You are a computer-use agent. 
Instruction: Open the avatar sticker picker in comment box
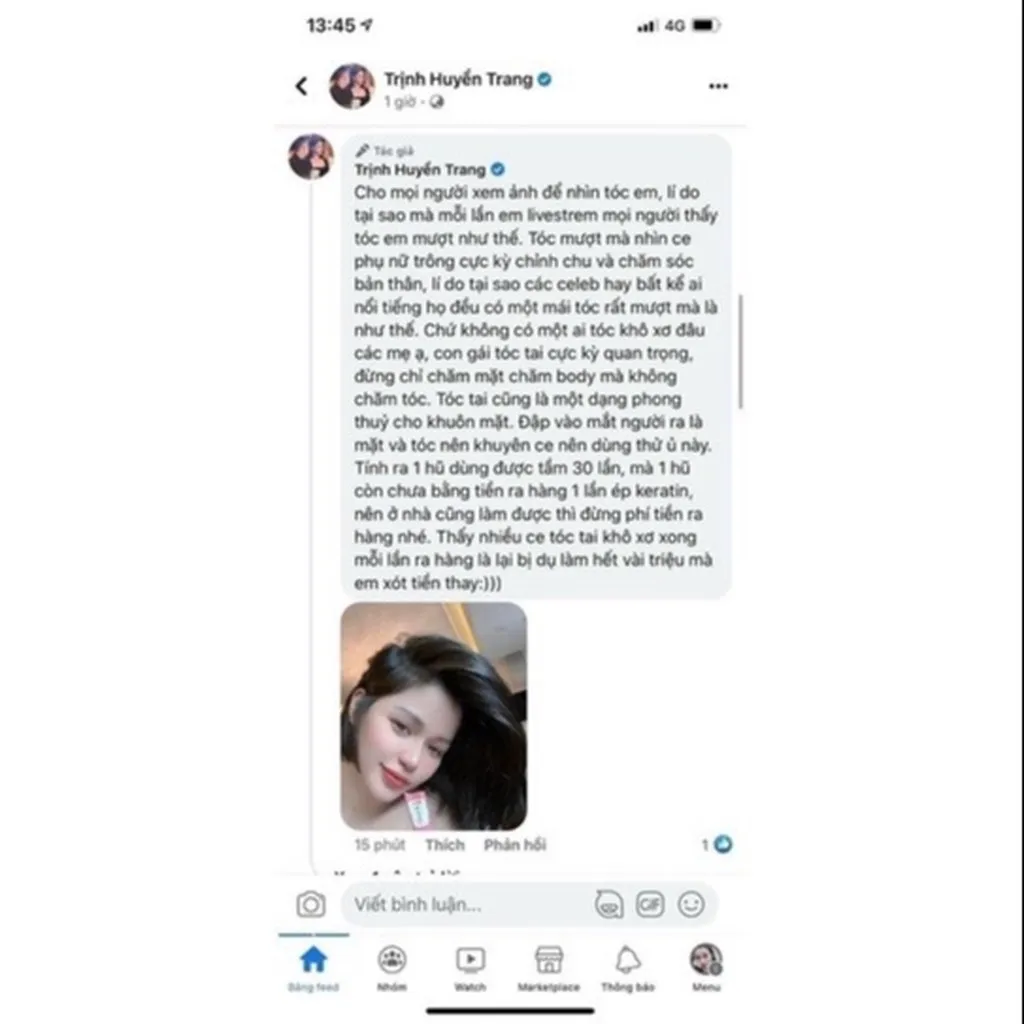(x=609, y=904)
